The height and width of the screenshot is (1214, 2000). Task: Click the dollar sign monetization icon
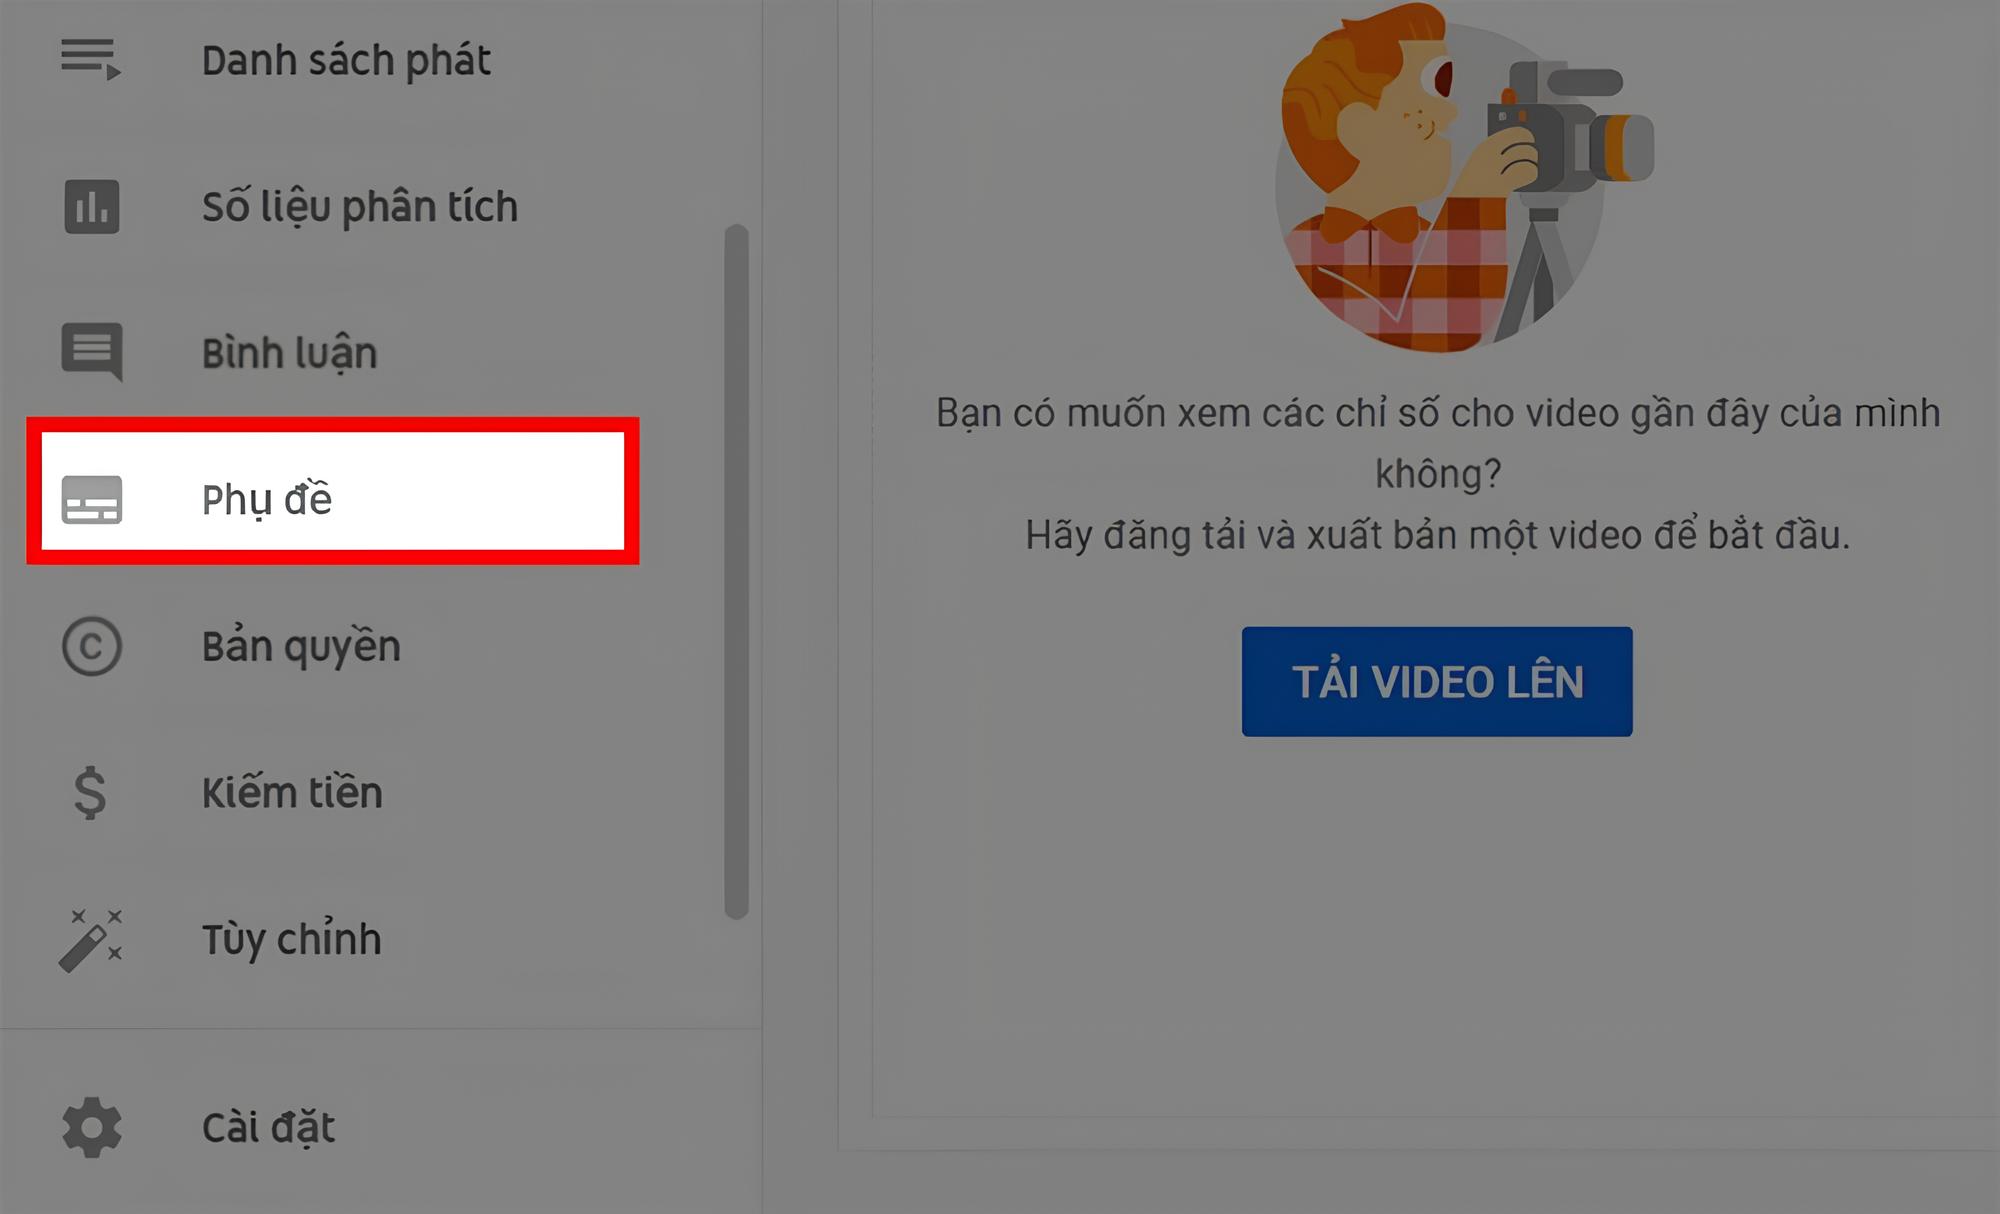tap(90, 793)
